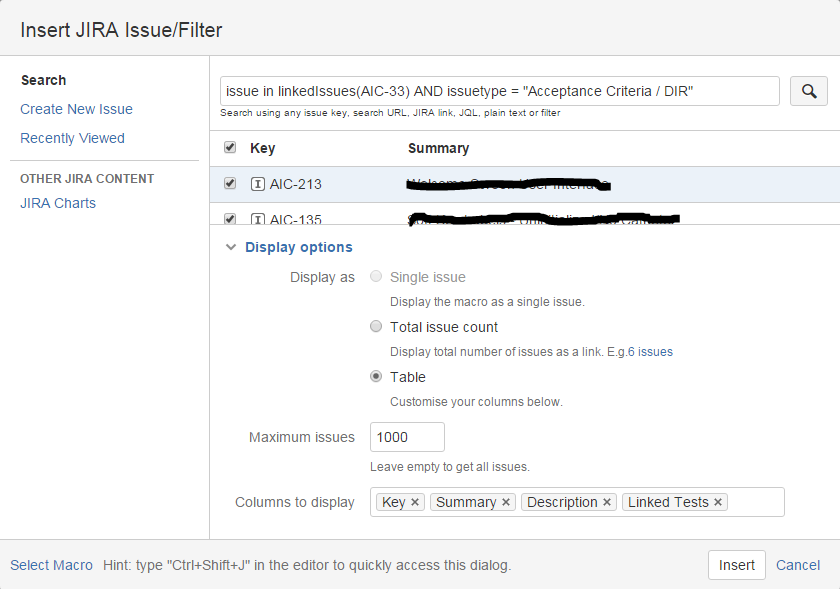Viewport: 840px width, 589px height.
Task: Uncheck the AIC-135 row checkbox
Action: [x=230, y=219]
